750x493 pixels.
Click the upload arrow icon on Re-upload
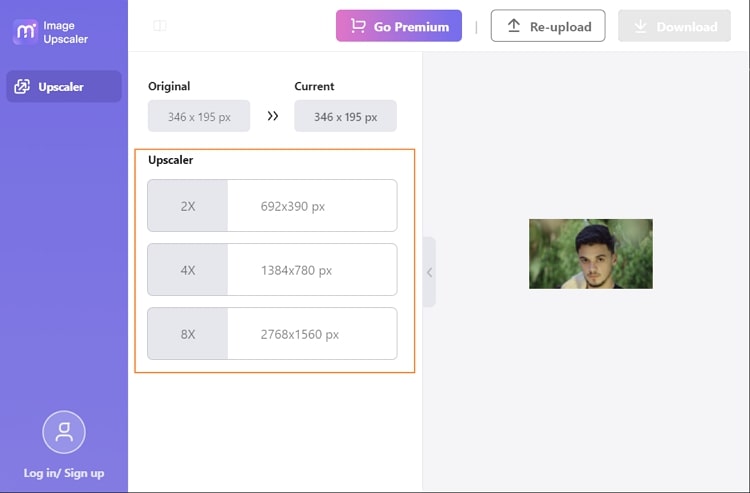(514, 26)
